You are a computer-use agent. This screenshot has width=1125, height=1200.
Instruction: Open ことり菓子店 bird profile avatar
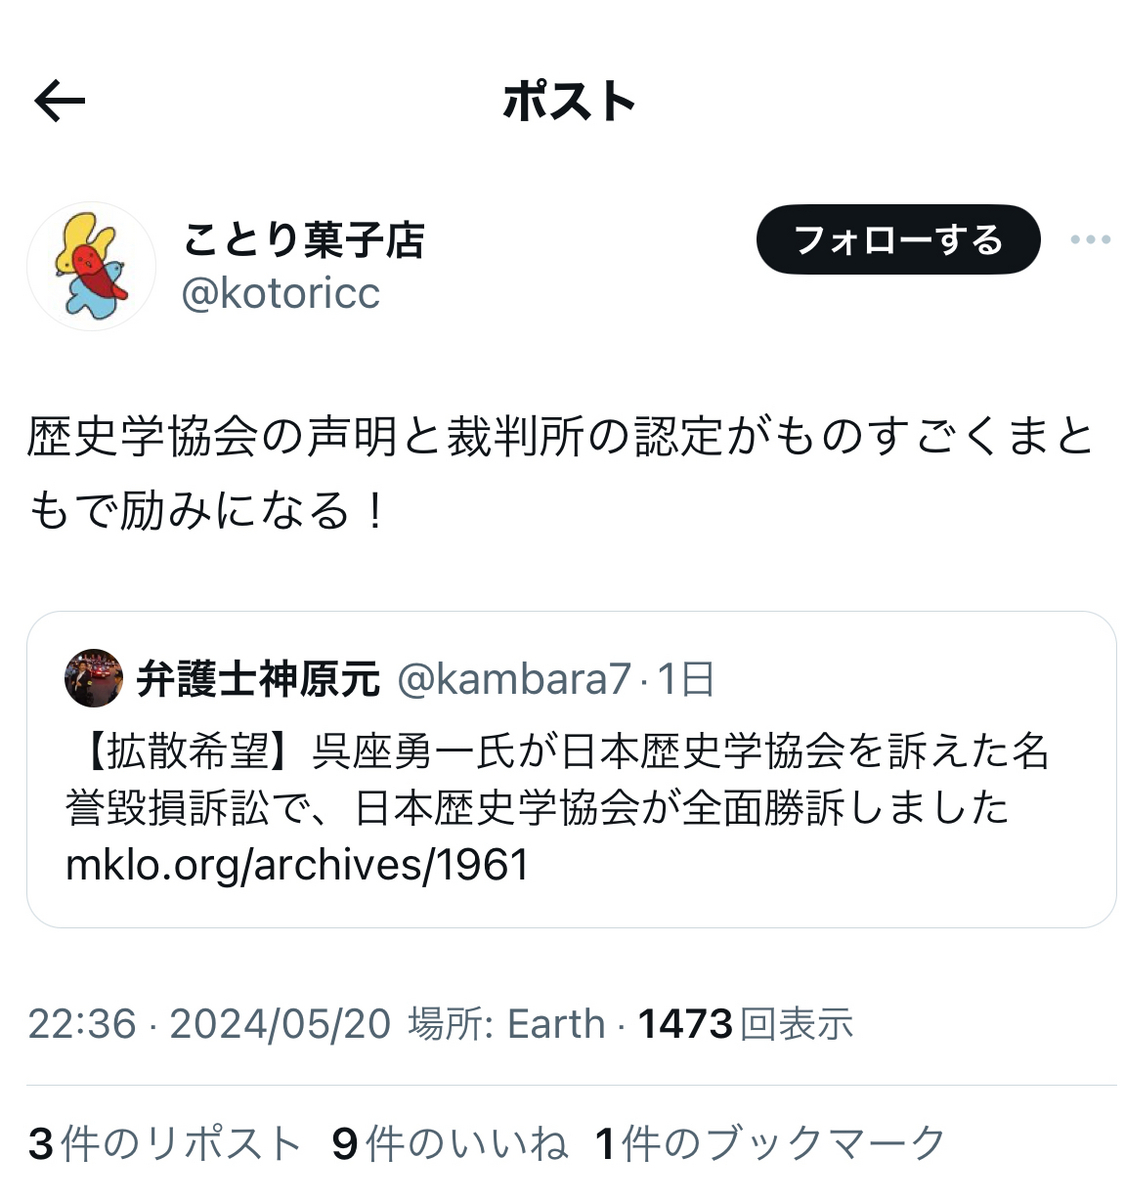tap(91, 266)
